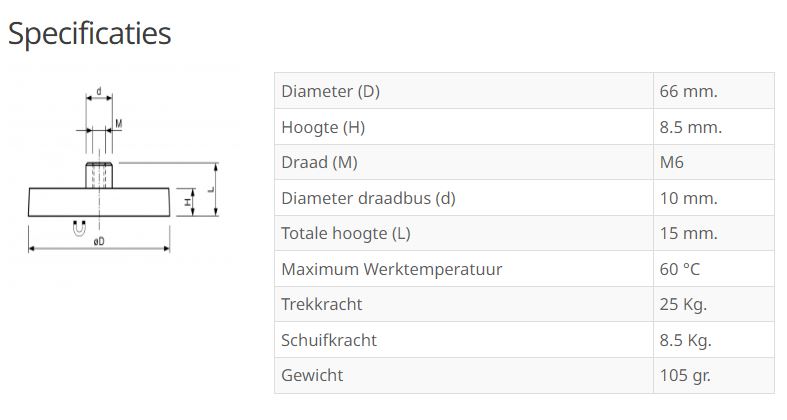The width and height of the screenshot is (787, 420).
Task: Click the 10 mm. value cell
Action: 688,198
